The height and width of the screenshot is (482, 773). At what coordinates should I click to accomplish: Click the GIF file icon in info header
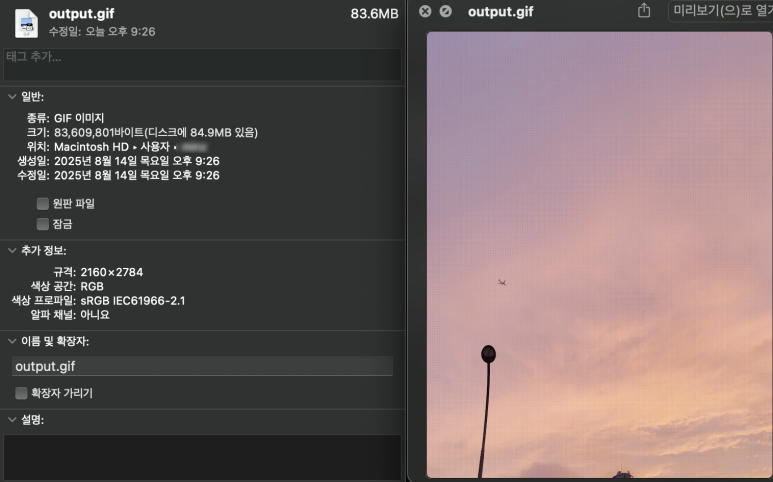pos(26,22)
